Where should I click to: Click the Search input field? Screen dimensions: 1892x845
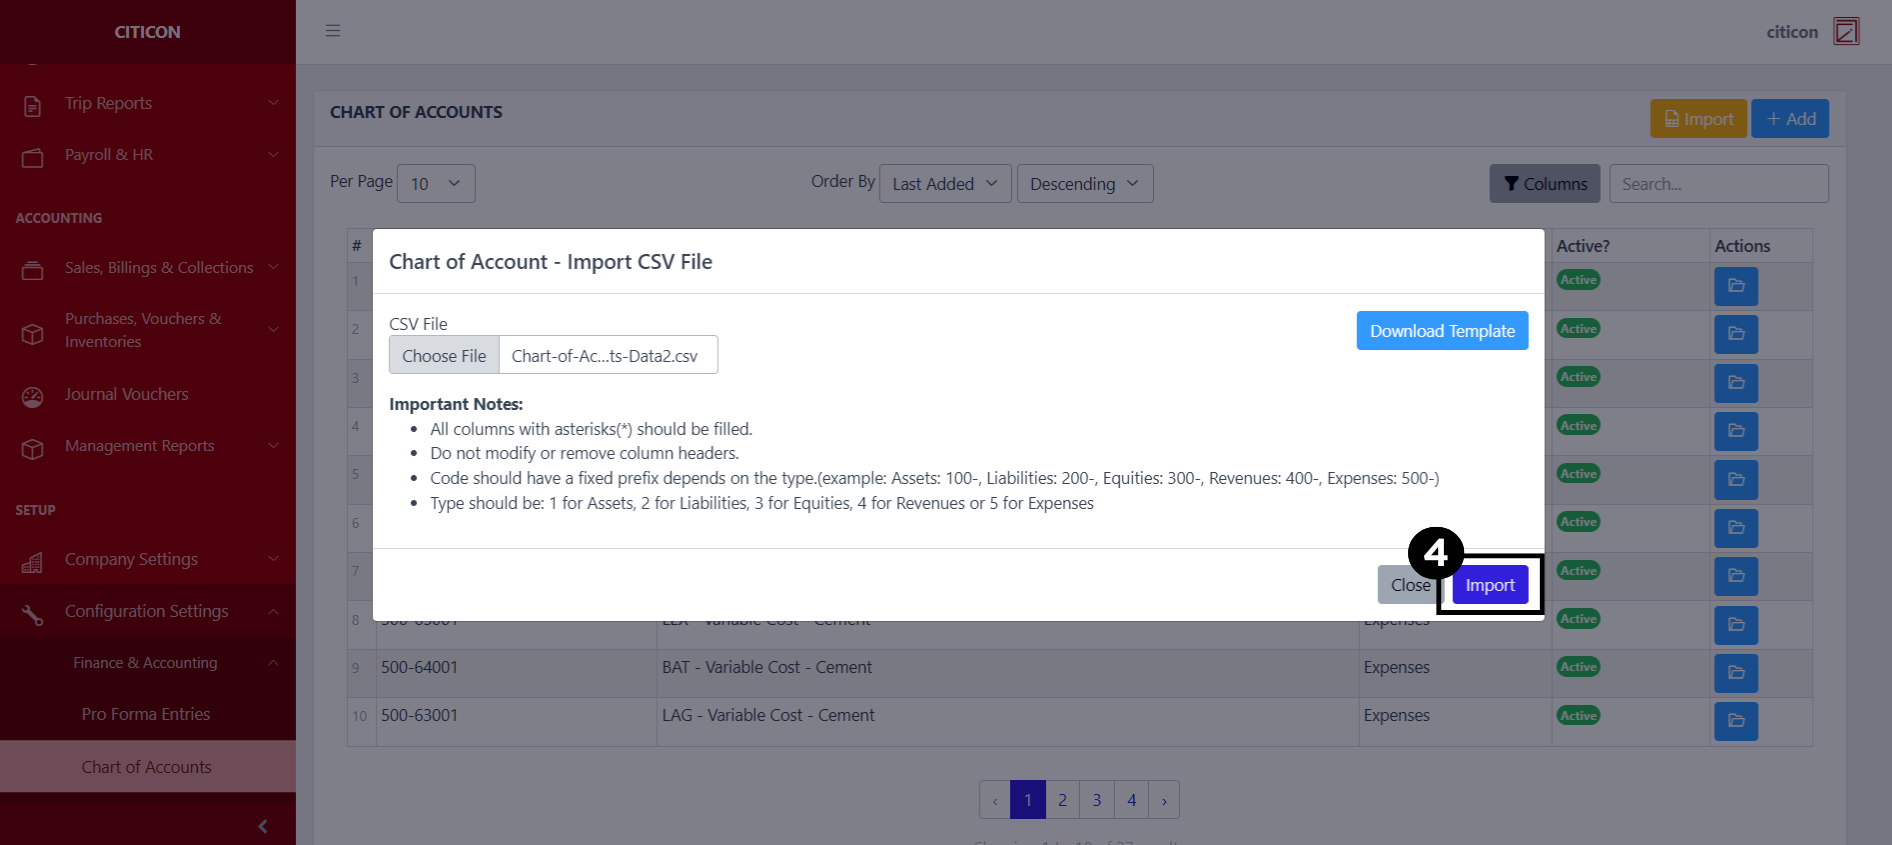pyautogui.click(x=1718, y=184)
